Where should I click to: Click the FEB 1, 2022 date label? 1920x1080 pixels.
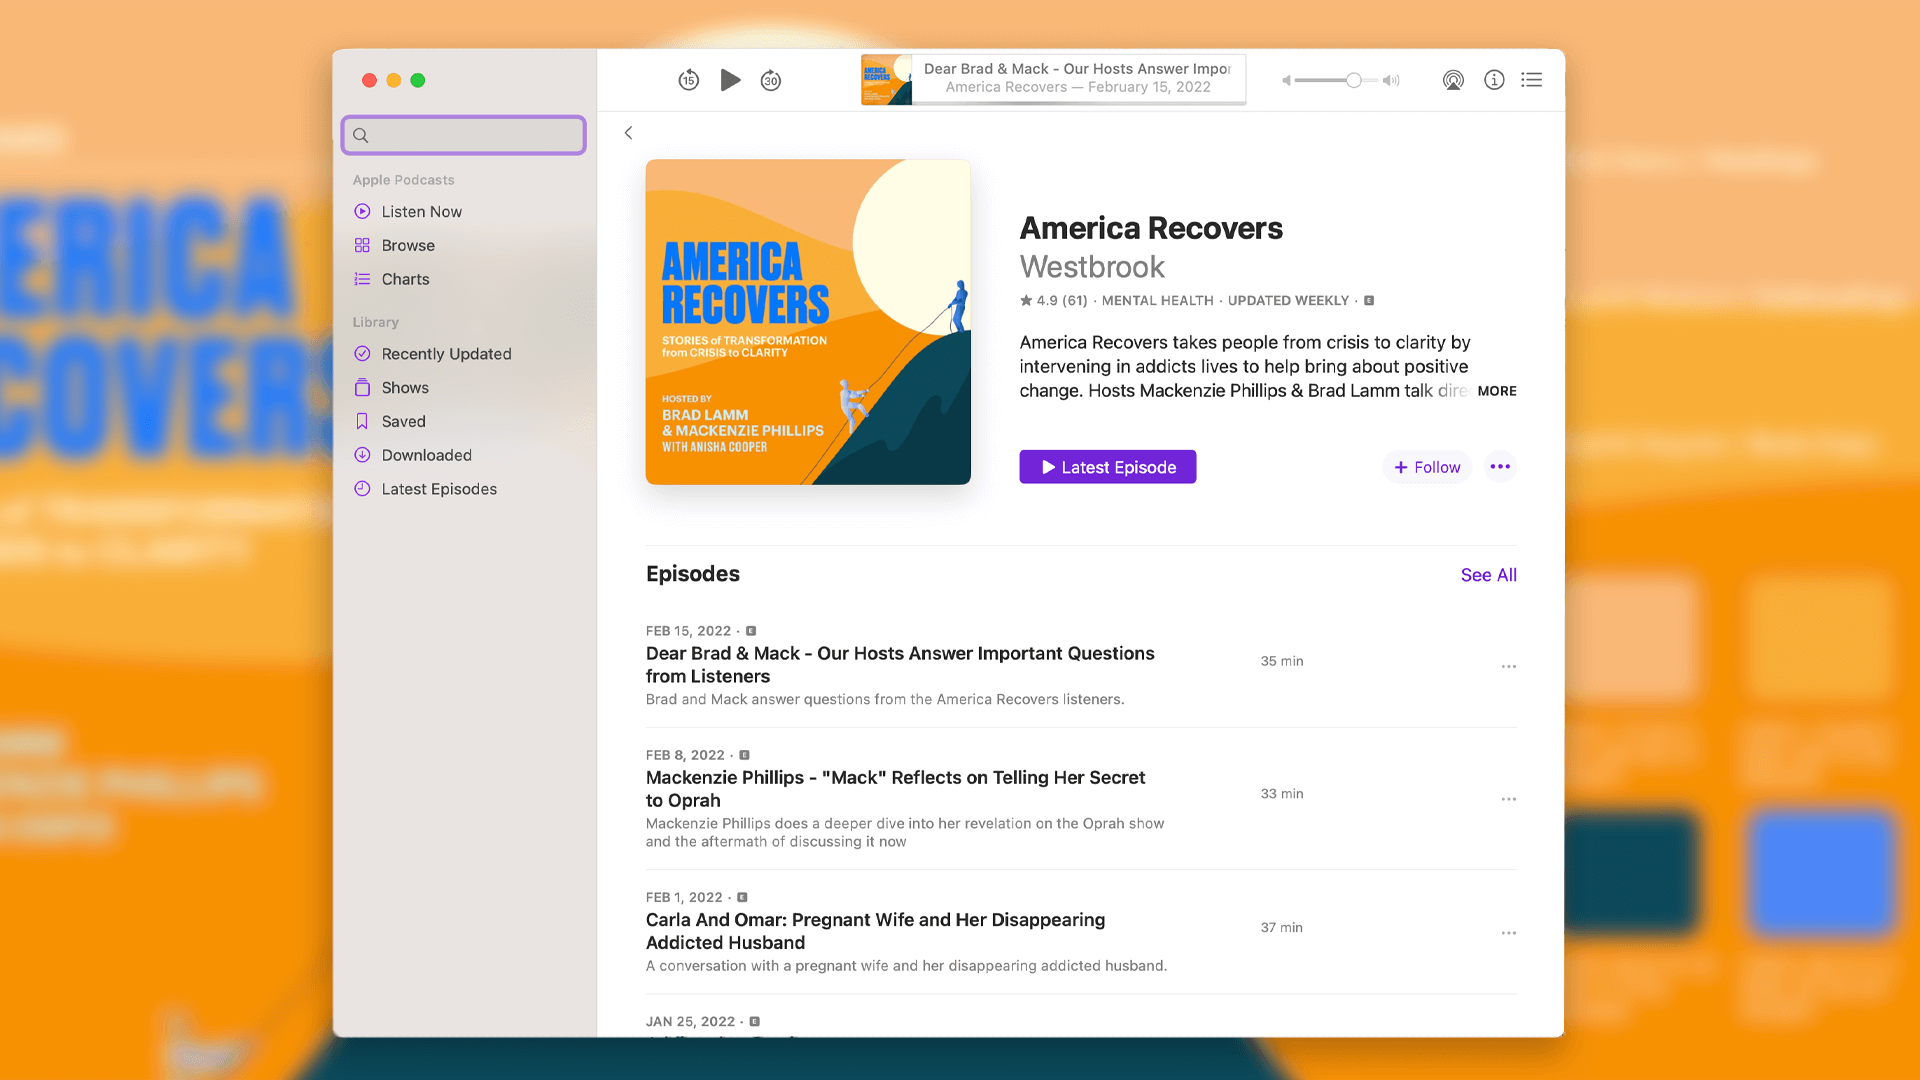point(684,898)
